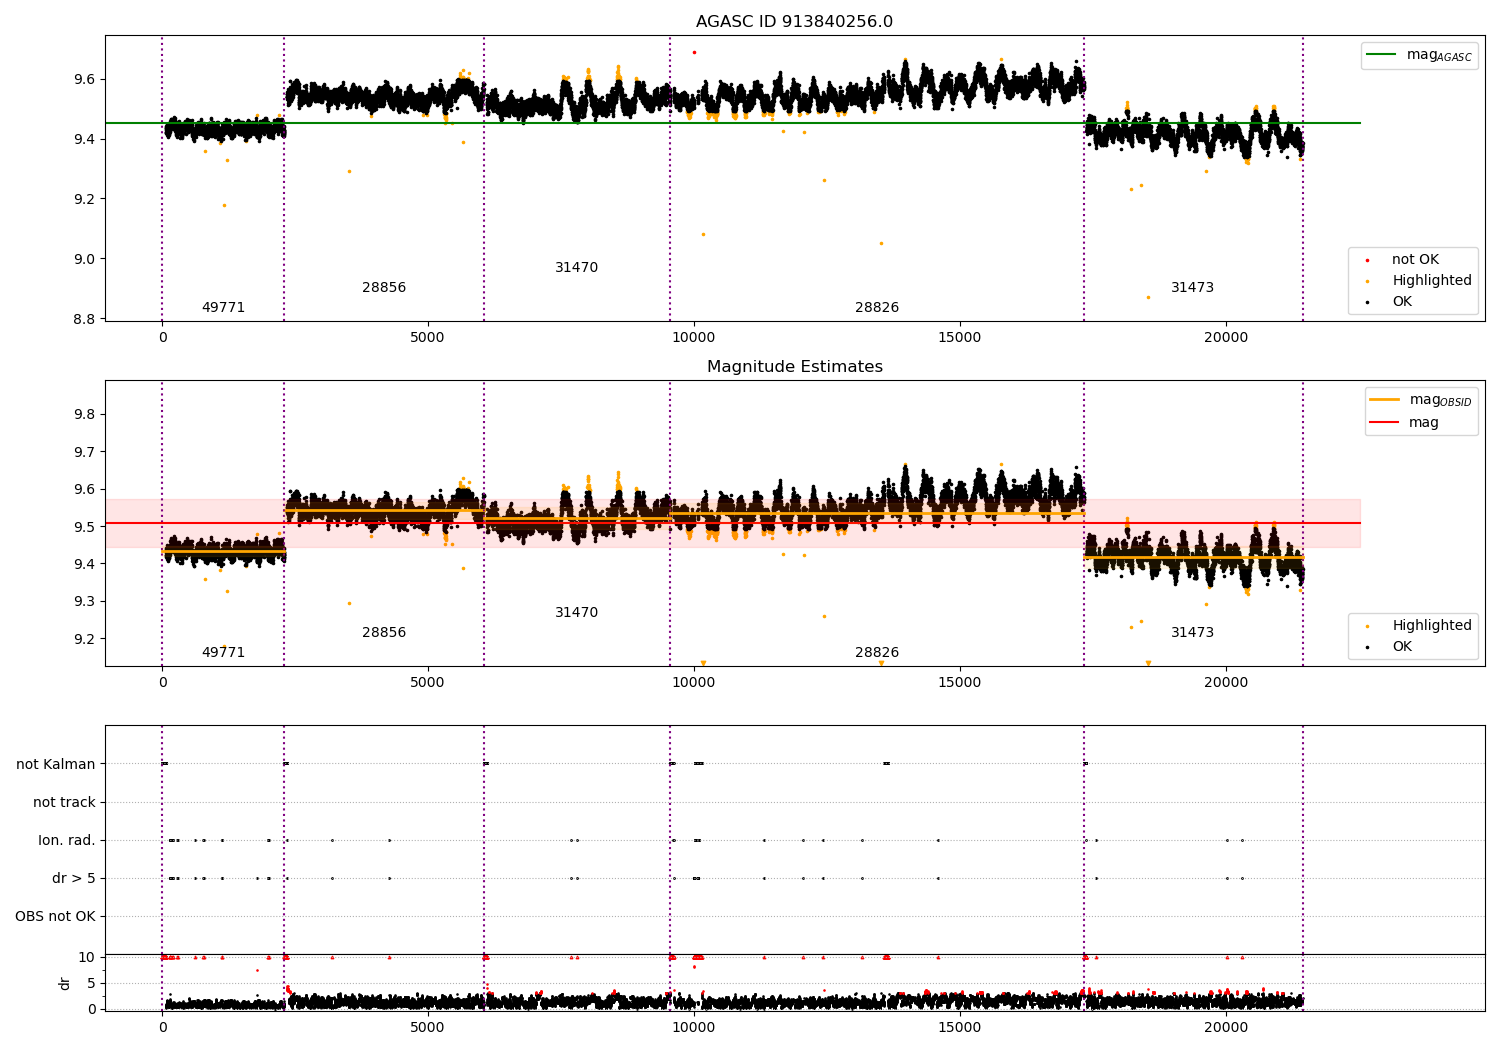The height and width of the screenshot is (1050, 1500).
Task: Click obsid label 31473 in top plot
Action: pos(1192,288)
